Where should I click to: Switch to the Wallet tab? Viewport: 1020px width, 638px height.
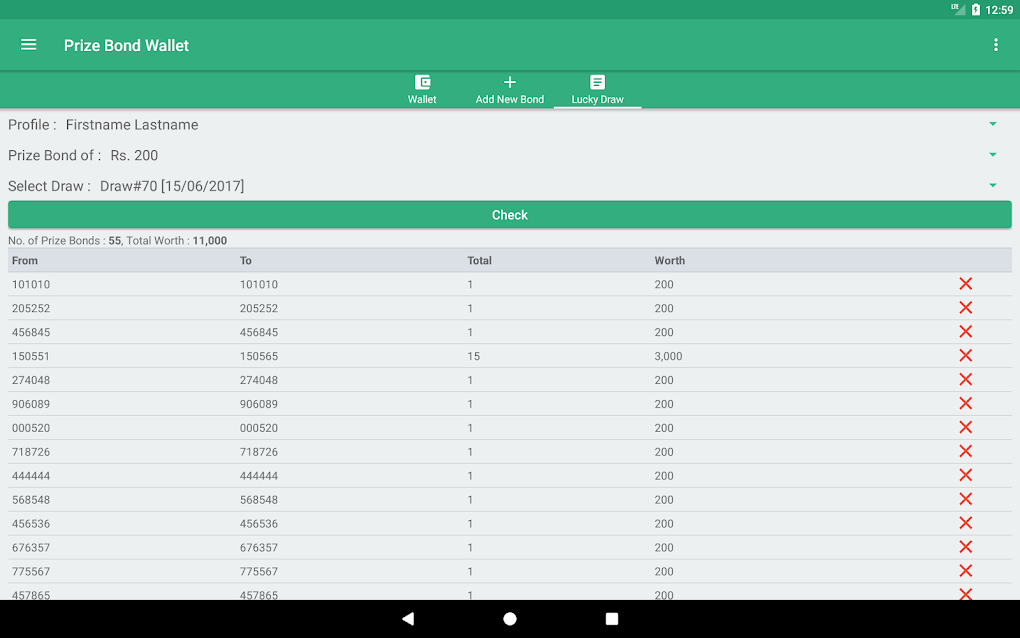pyautogui.click(x=422, y=90)
